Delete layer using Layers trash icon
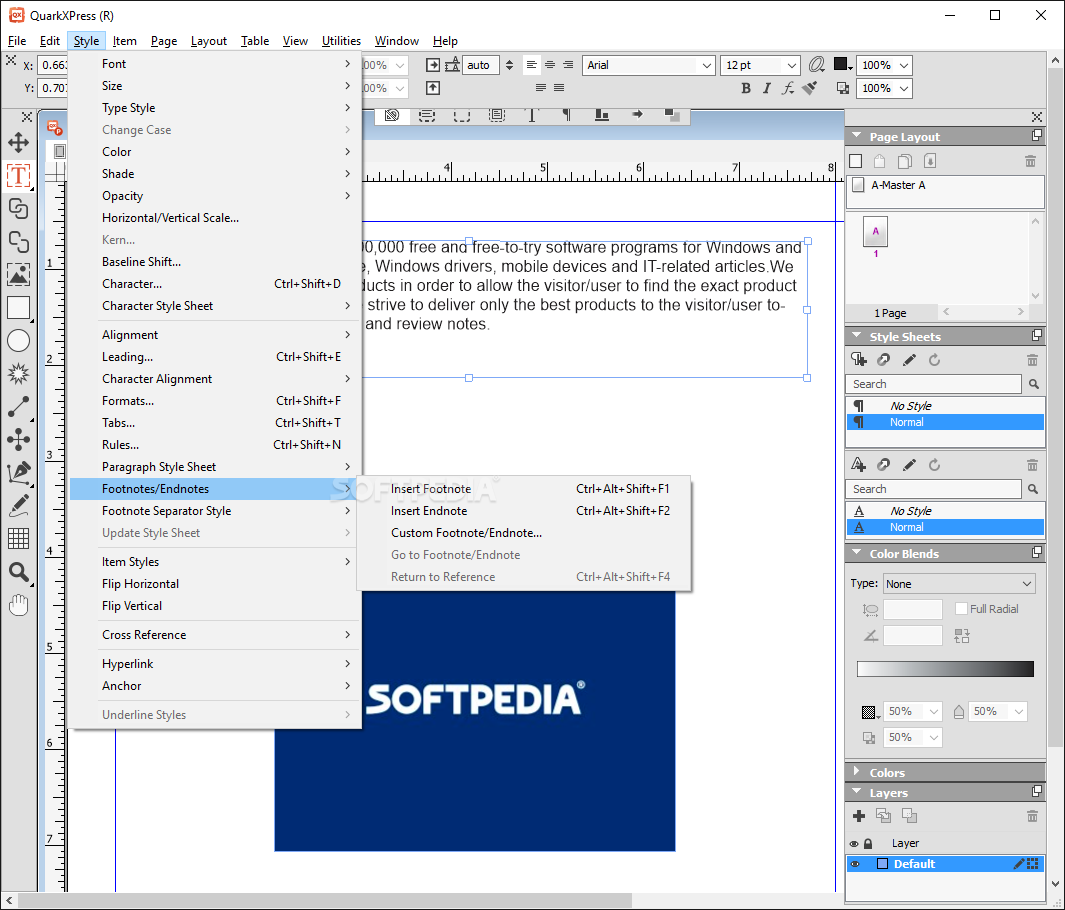 point(1032,816)
